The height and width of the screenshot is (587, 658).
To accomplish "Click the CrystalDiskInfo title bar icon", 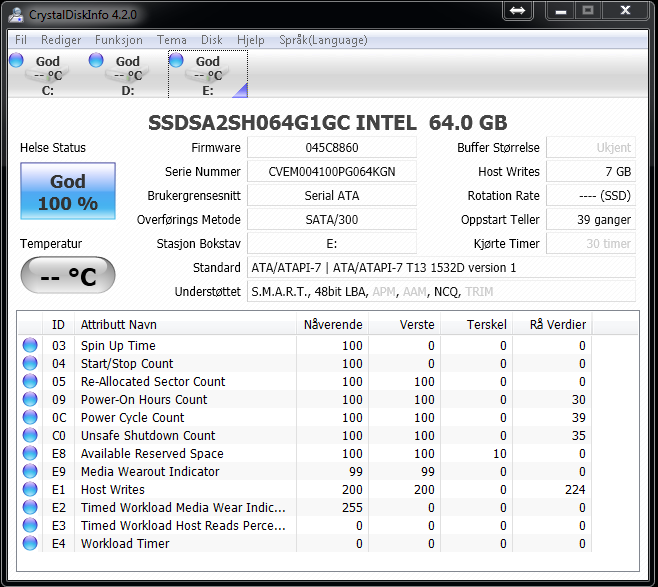I will 16,14.
